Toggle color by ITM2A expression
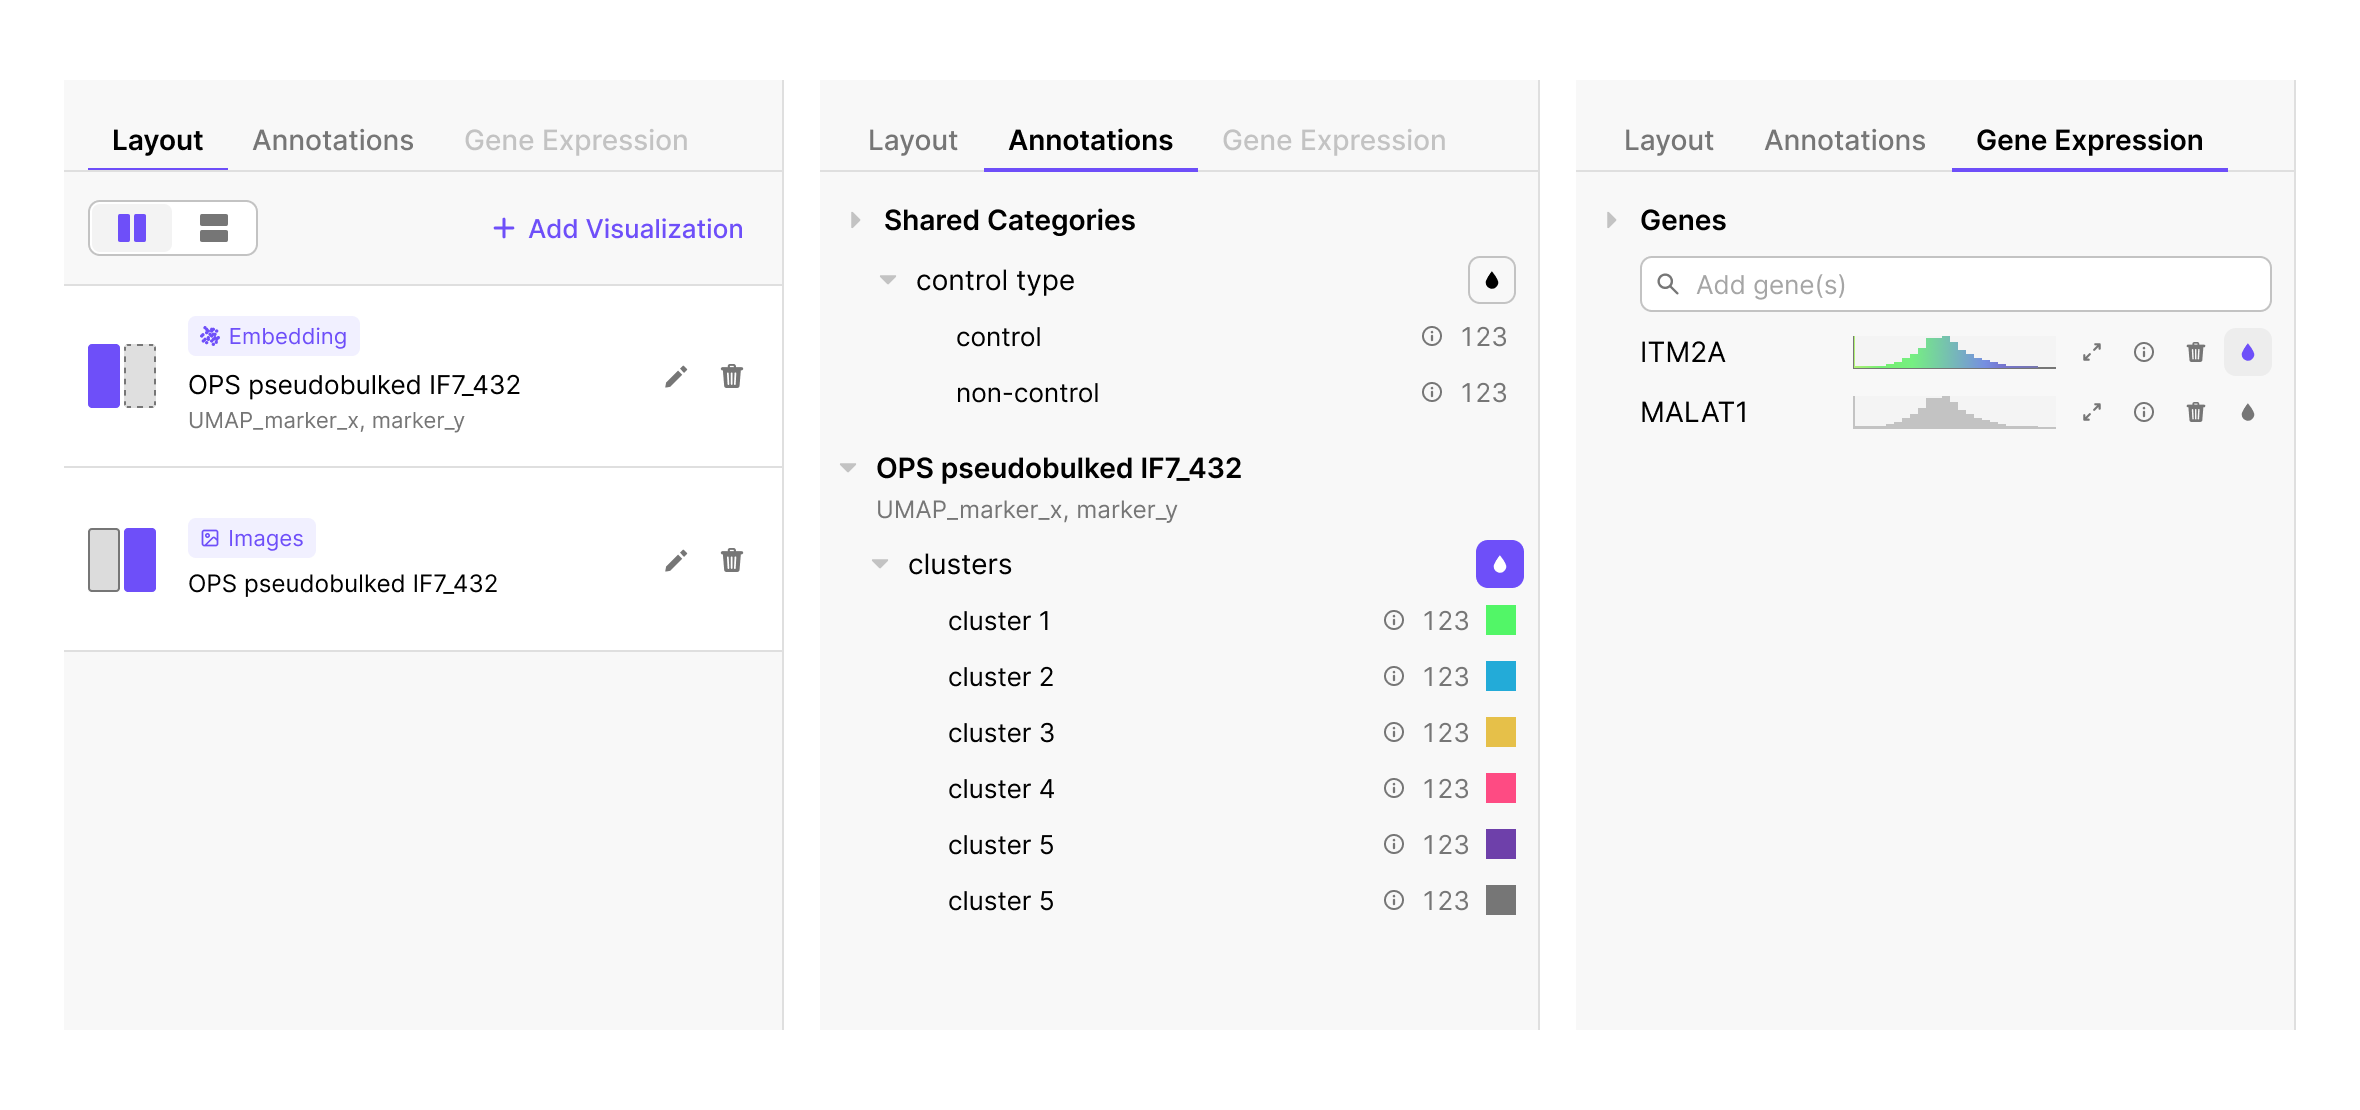The width and height of the screenshot is (2360, 1110). tap(2248, 353)
